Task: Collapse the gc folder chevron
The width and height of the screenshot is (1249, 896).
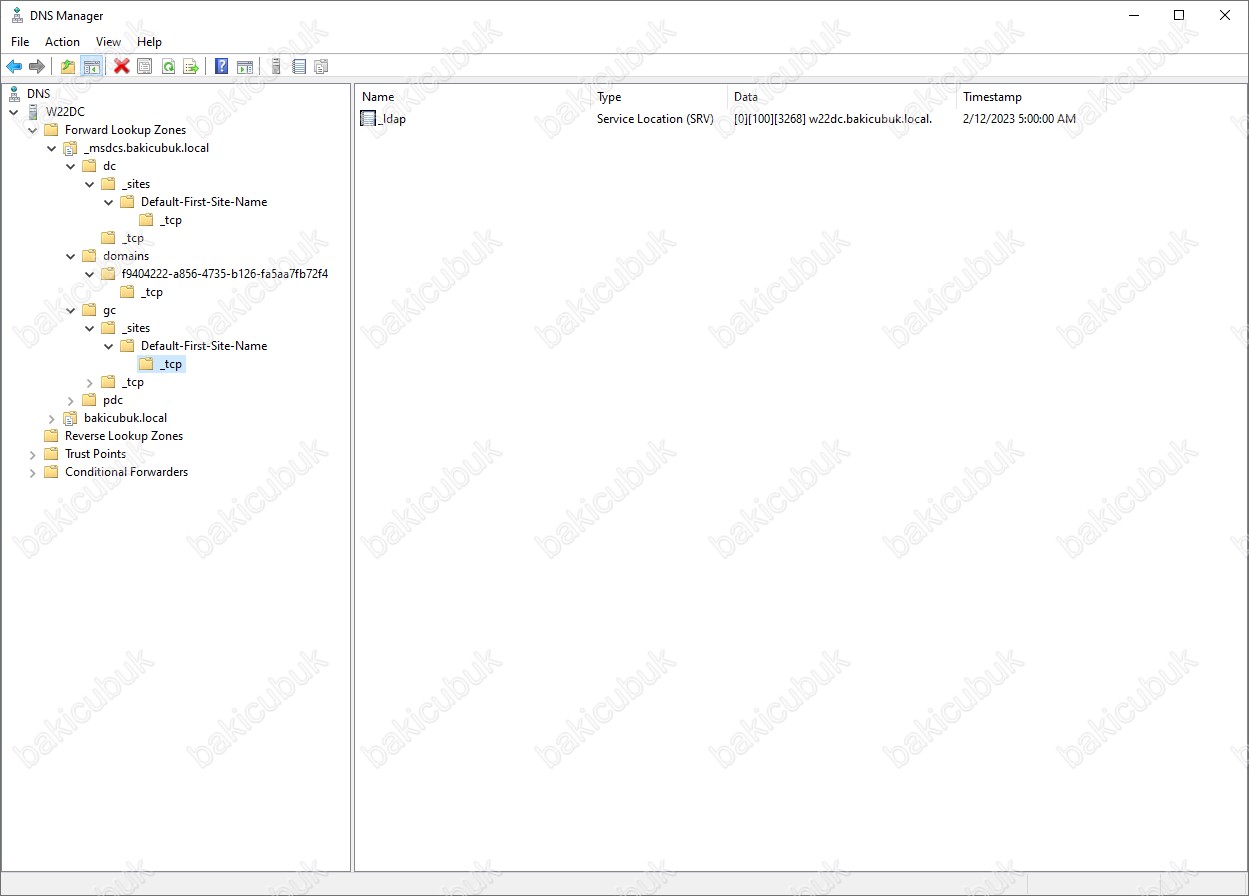Action: click(x=71, y=310)
